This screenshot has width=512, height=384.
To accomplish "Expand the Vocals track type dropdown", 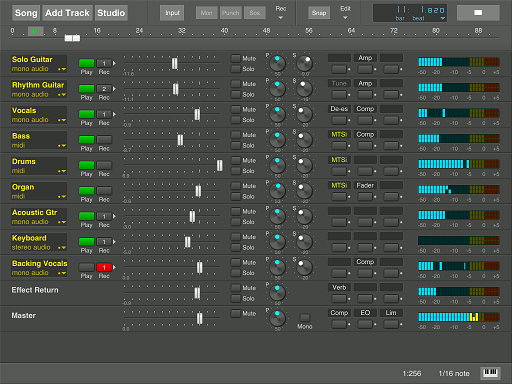I will click(x=62, y=120).
